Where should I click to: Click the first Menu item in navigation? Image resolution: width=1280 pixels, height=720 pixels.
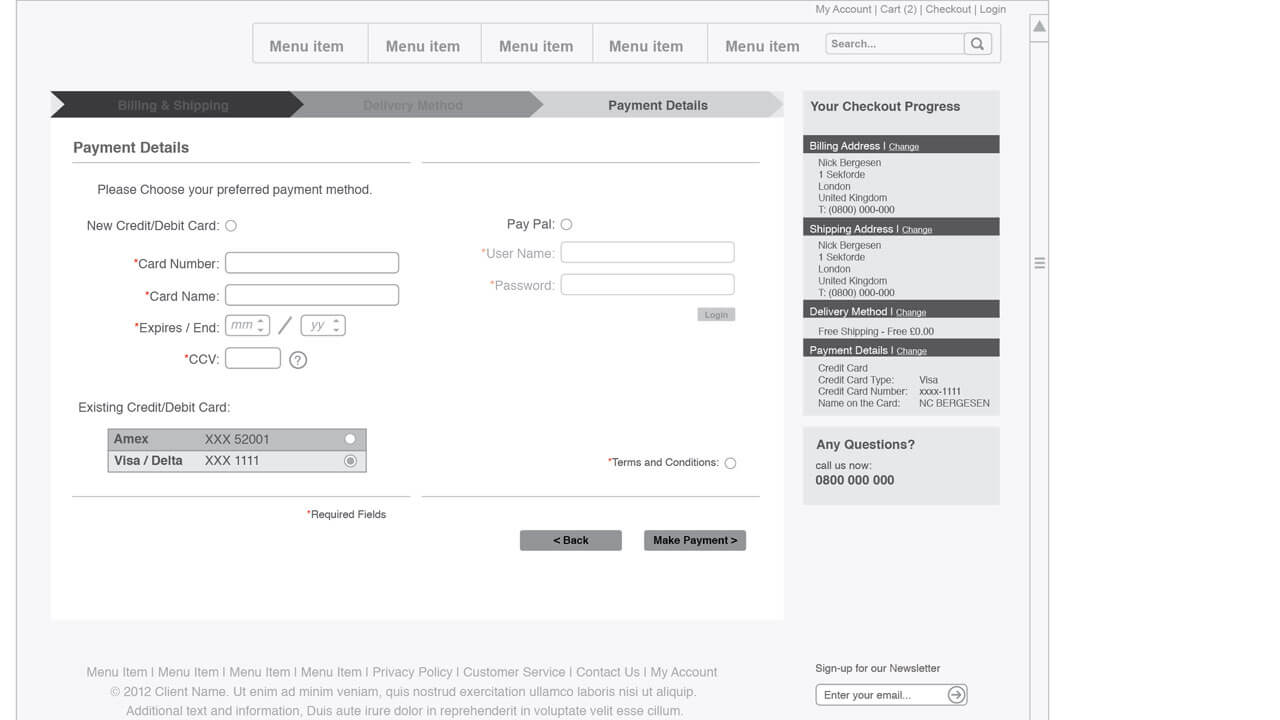tap(306, 46)
